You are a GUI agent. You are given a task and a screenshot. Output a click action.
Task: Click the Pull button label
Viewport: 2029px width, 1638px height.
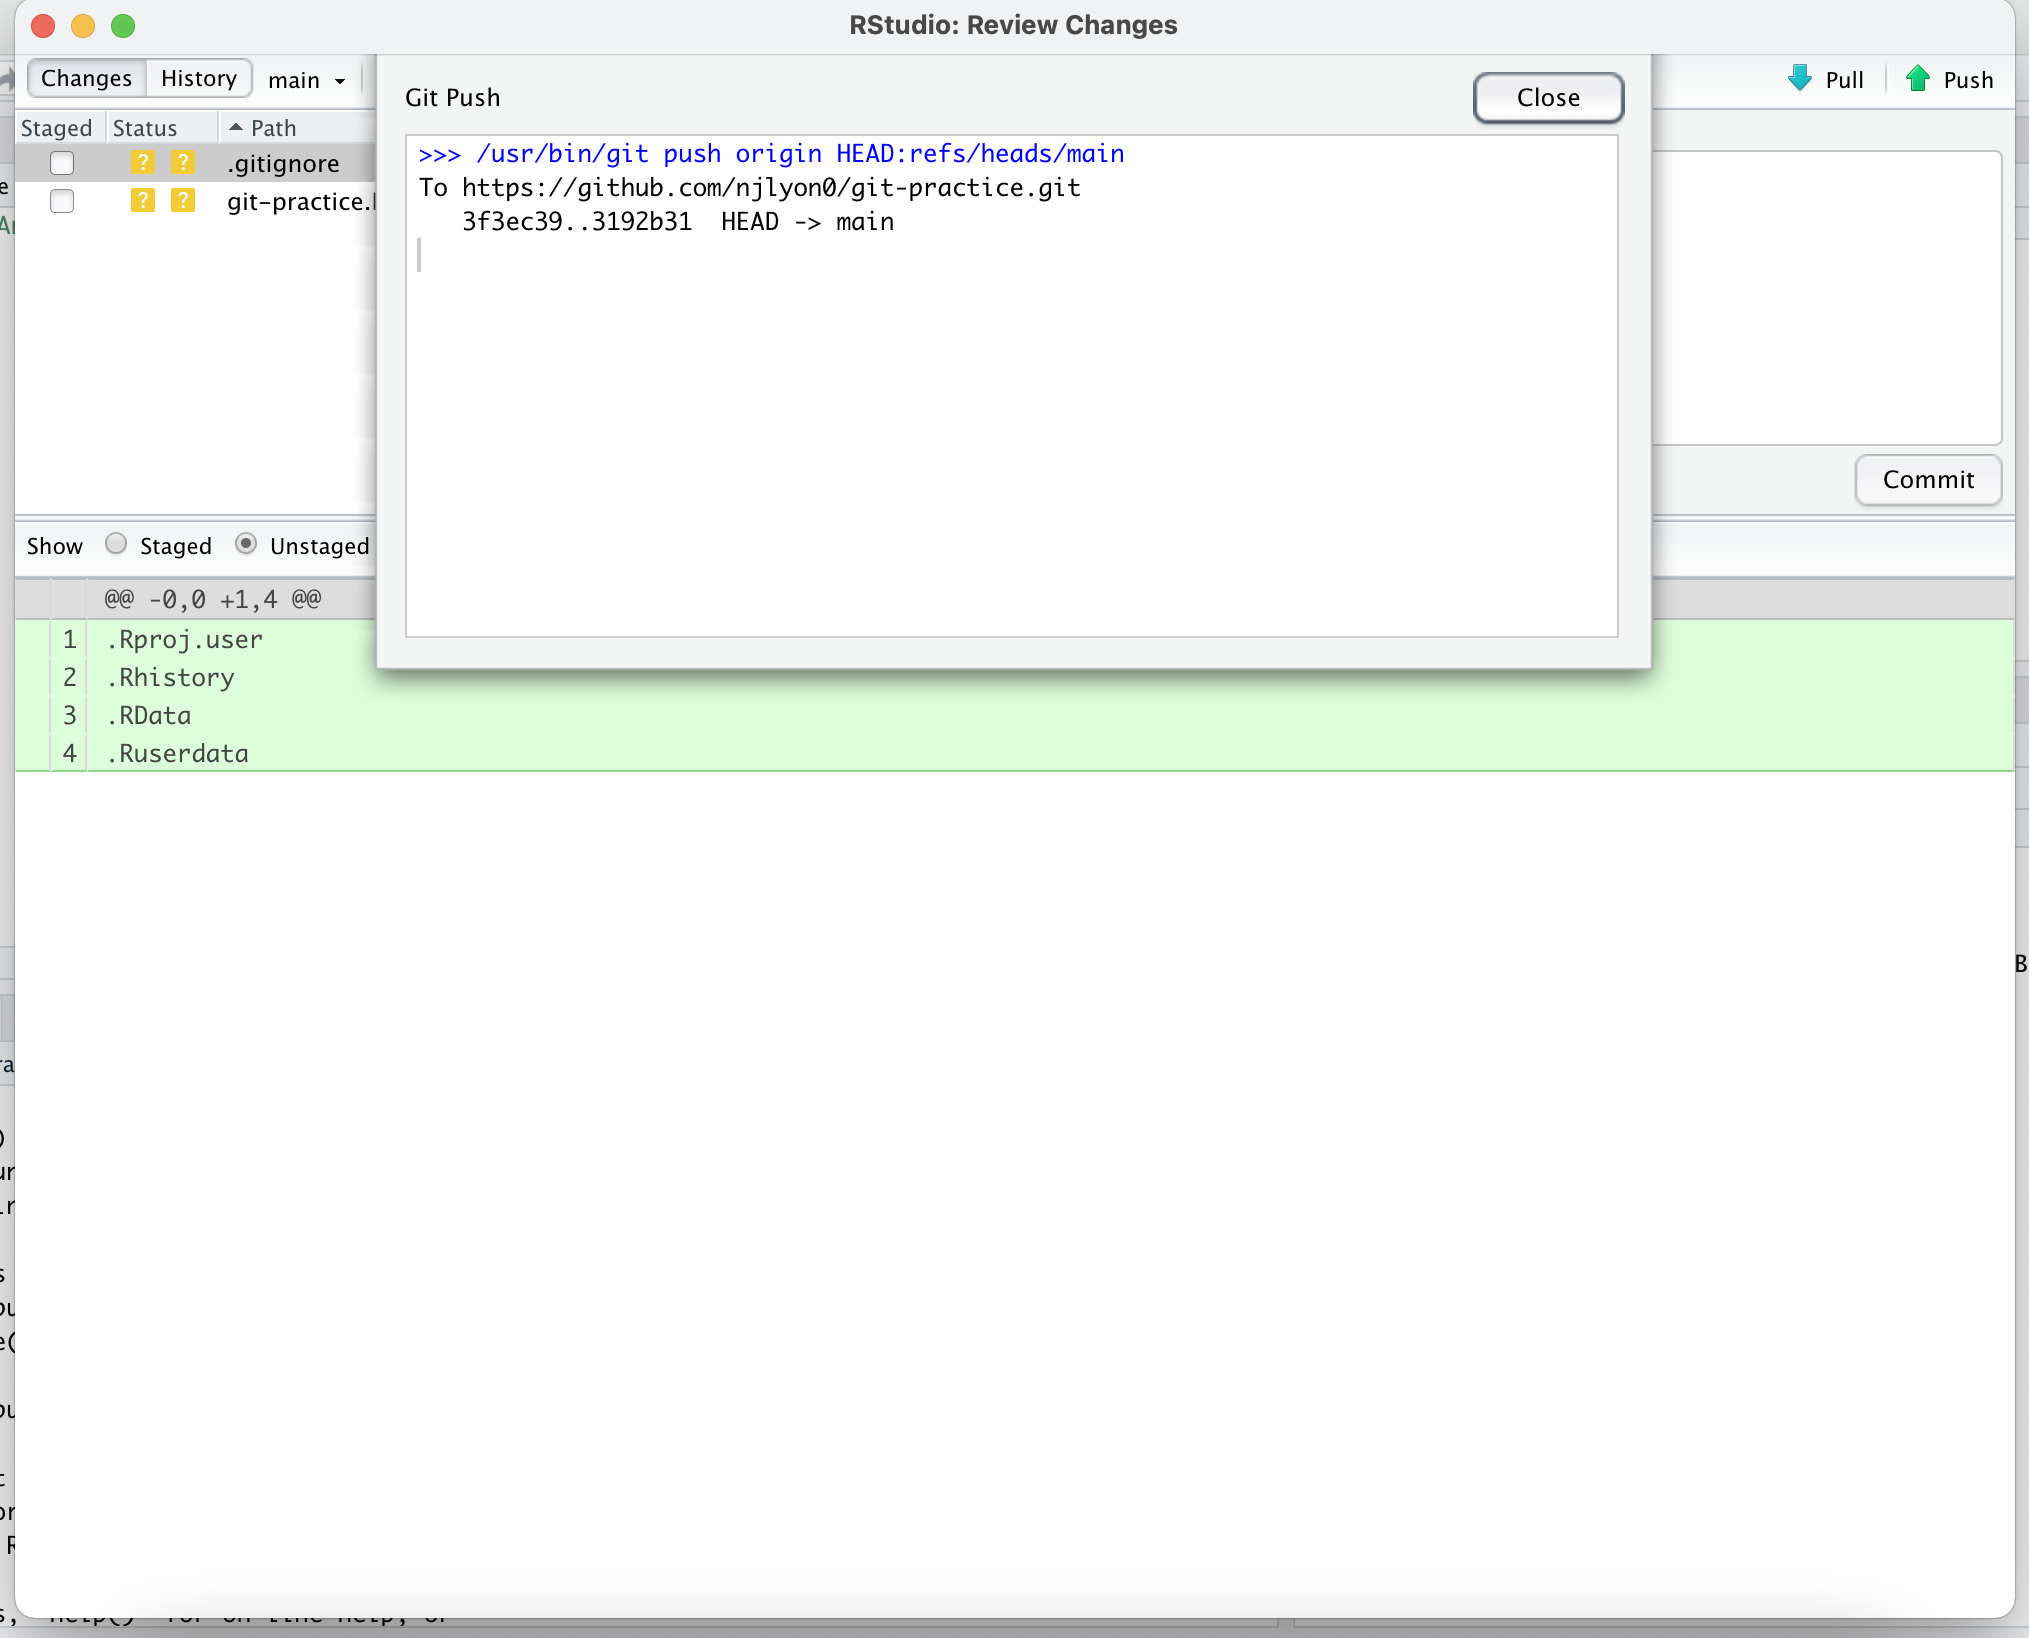click(x=1845, y=80)
